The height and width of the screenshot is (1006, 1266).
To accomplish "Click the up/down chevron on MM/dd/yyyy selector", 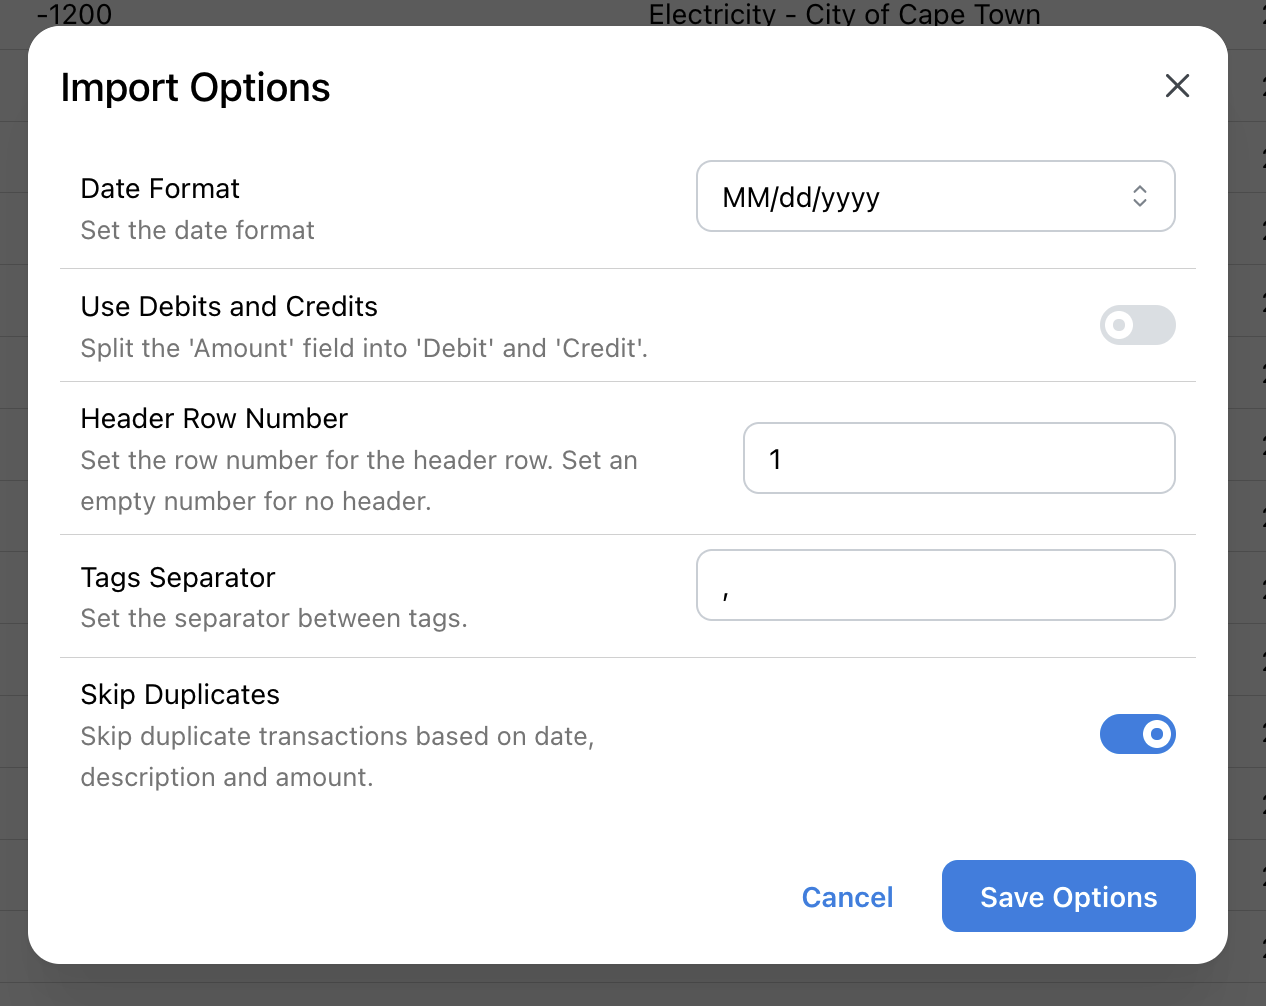I will pyautogui.click(x=1140, y=196).
